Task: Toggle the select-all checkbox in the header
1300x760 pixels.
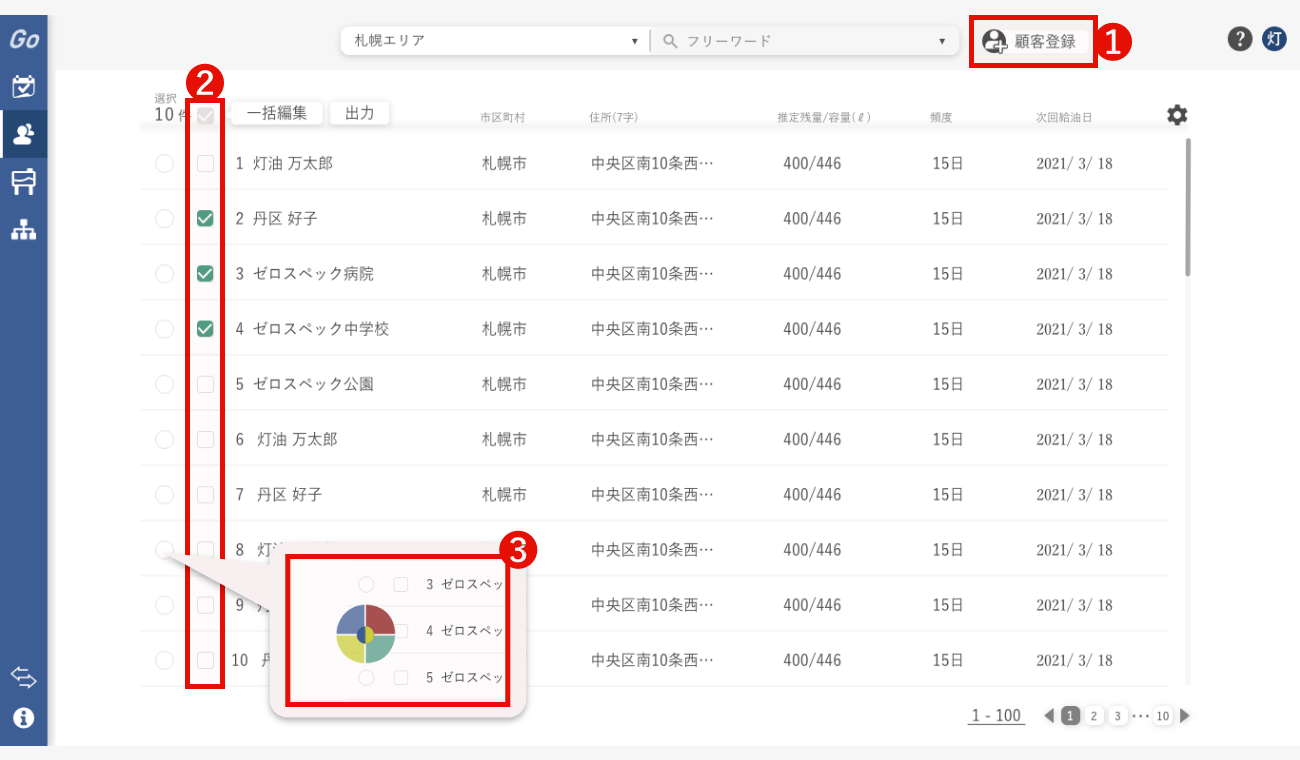Action: click(205, 116)
